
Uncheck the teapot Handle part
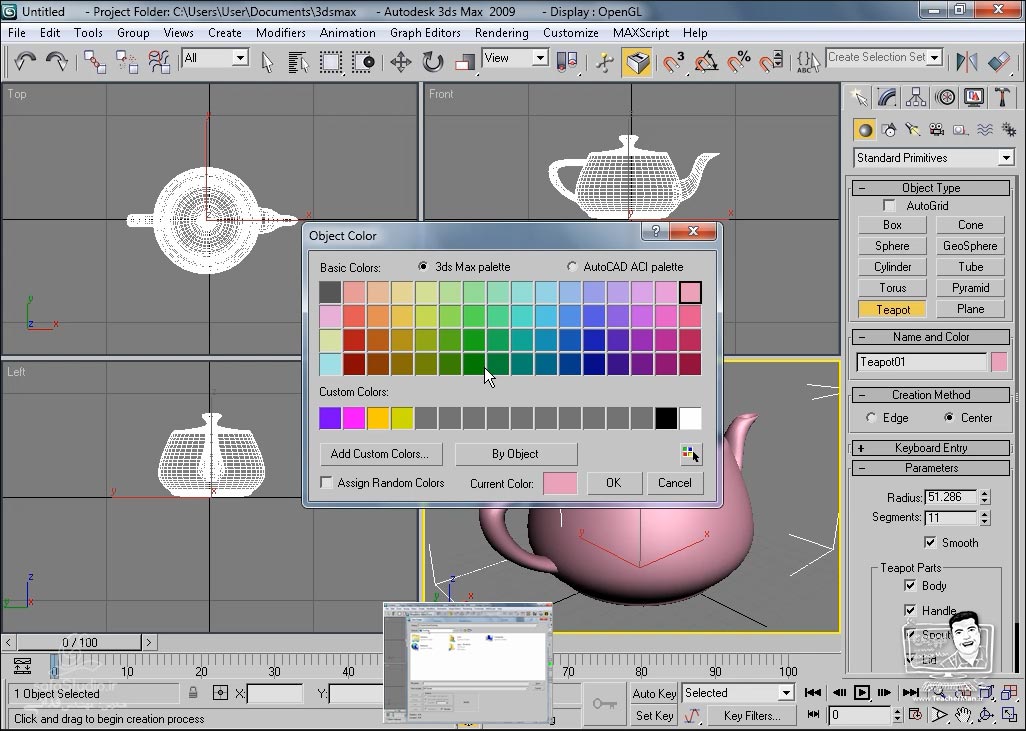click(910, 610)
